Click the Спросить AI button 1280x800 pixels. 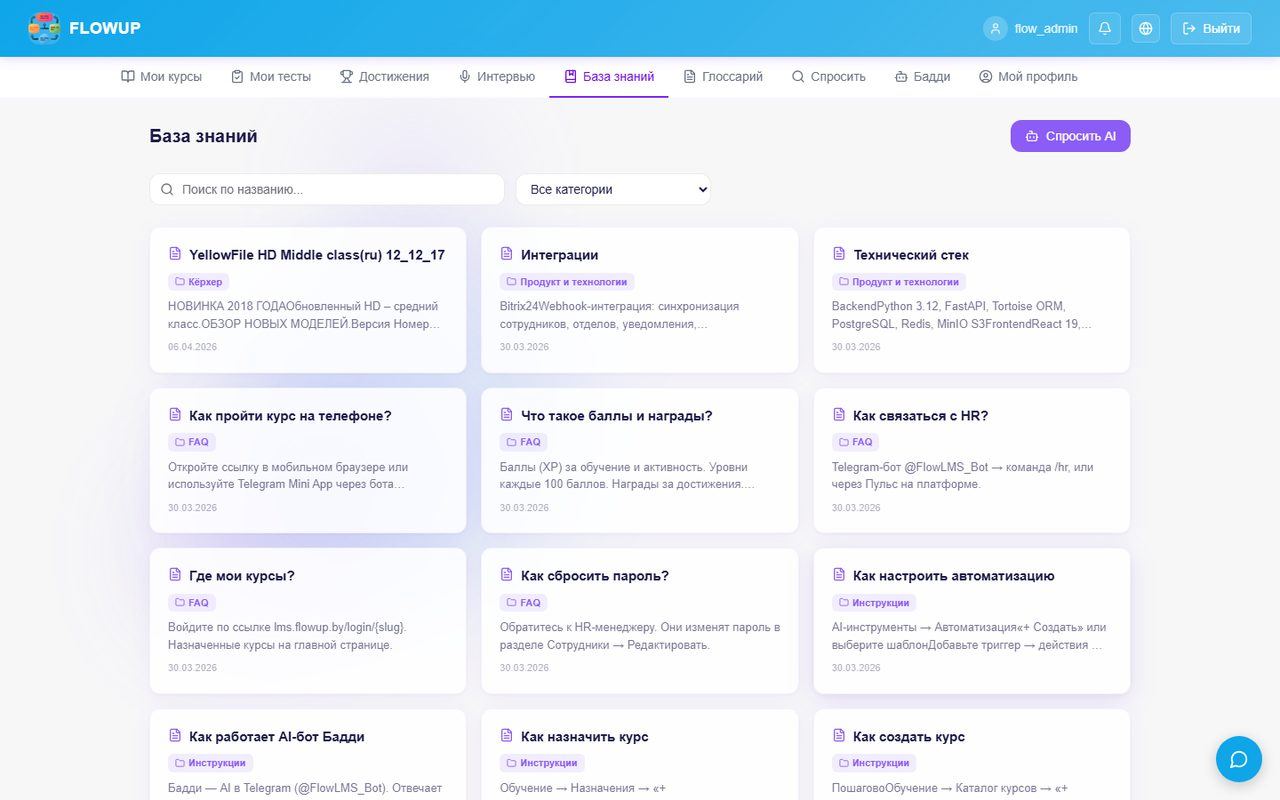(1070, 136)
